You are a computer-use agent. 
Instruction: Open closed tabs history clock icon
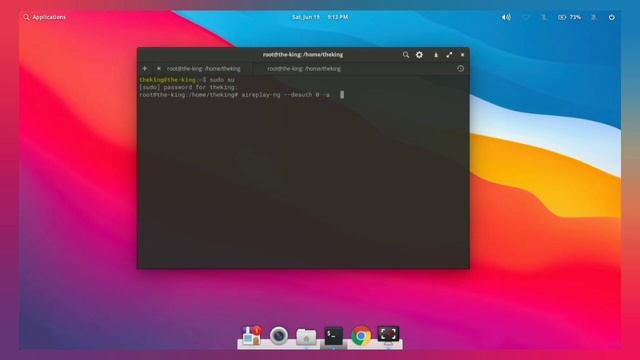[x=460, y=69]
